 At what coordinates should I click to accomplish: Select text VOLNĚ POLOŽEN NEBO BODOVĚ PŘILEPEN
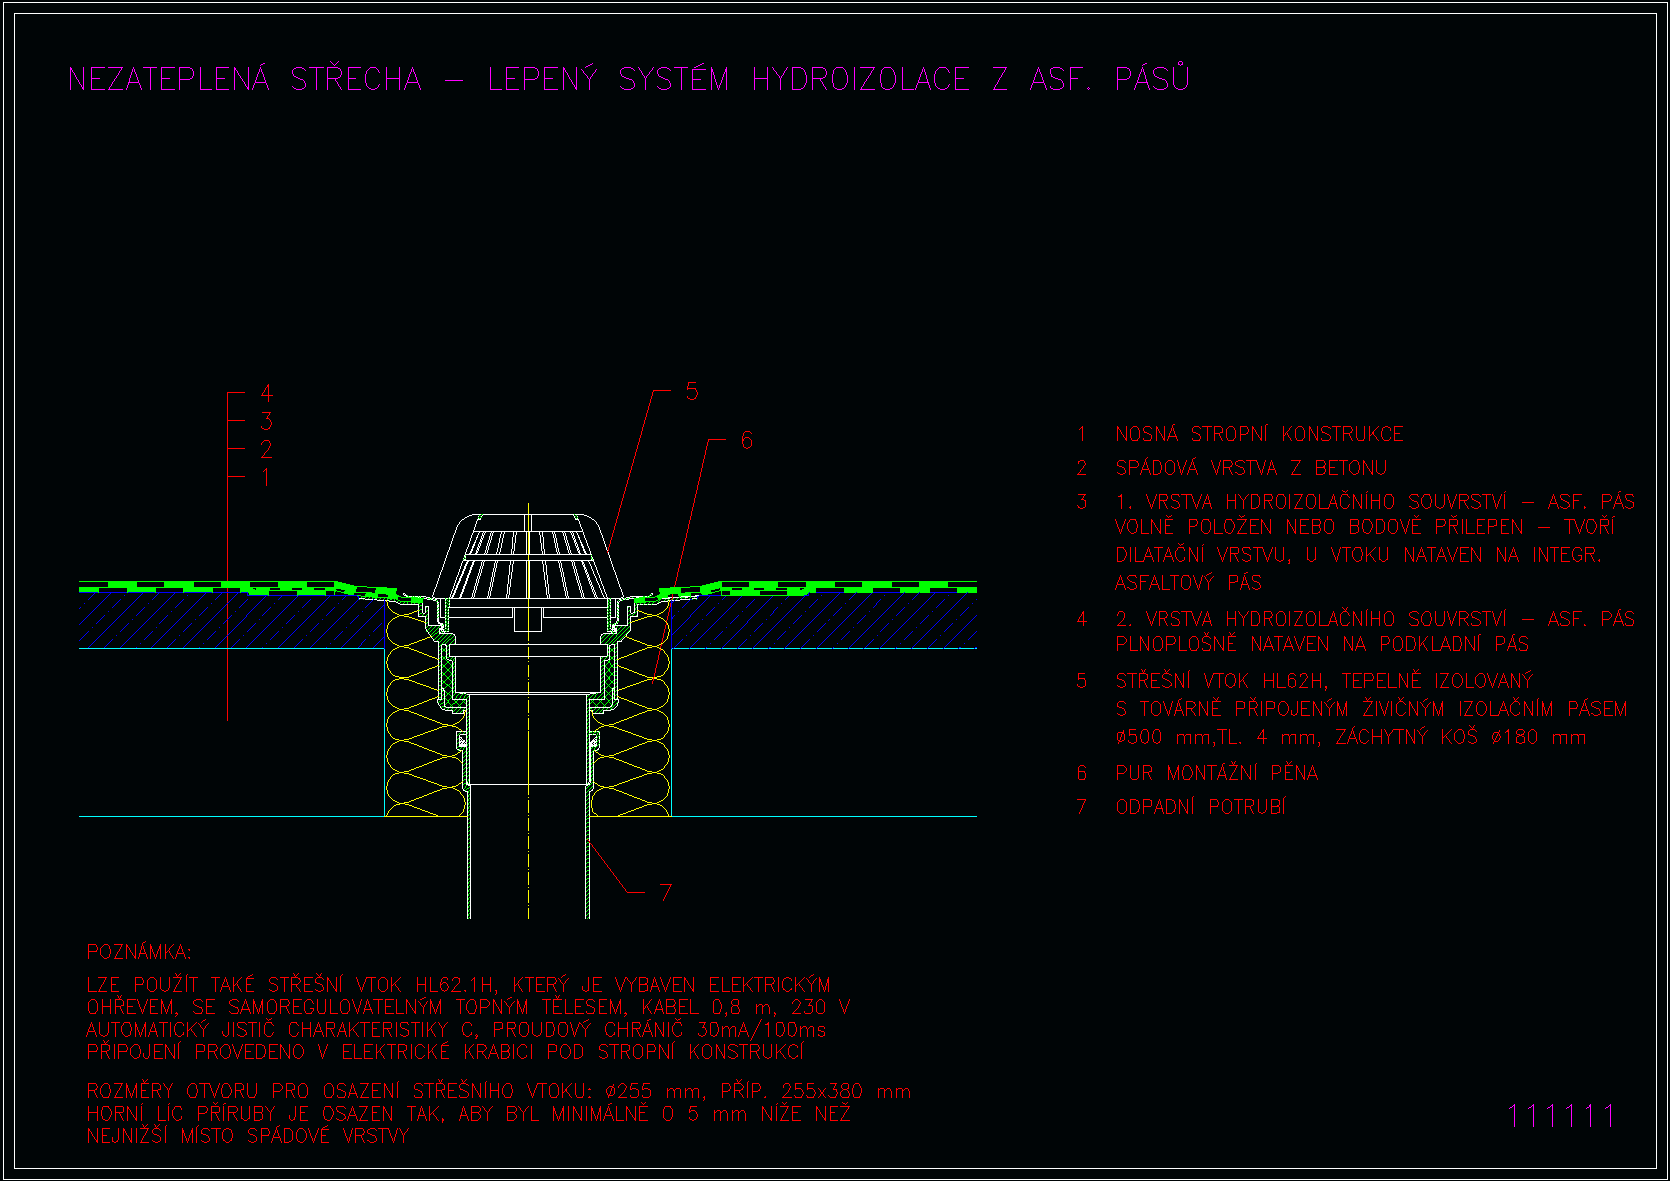pyautogui.click(x=1365, y=526)
